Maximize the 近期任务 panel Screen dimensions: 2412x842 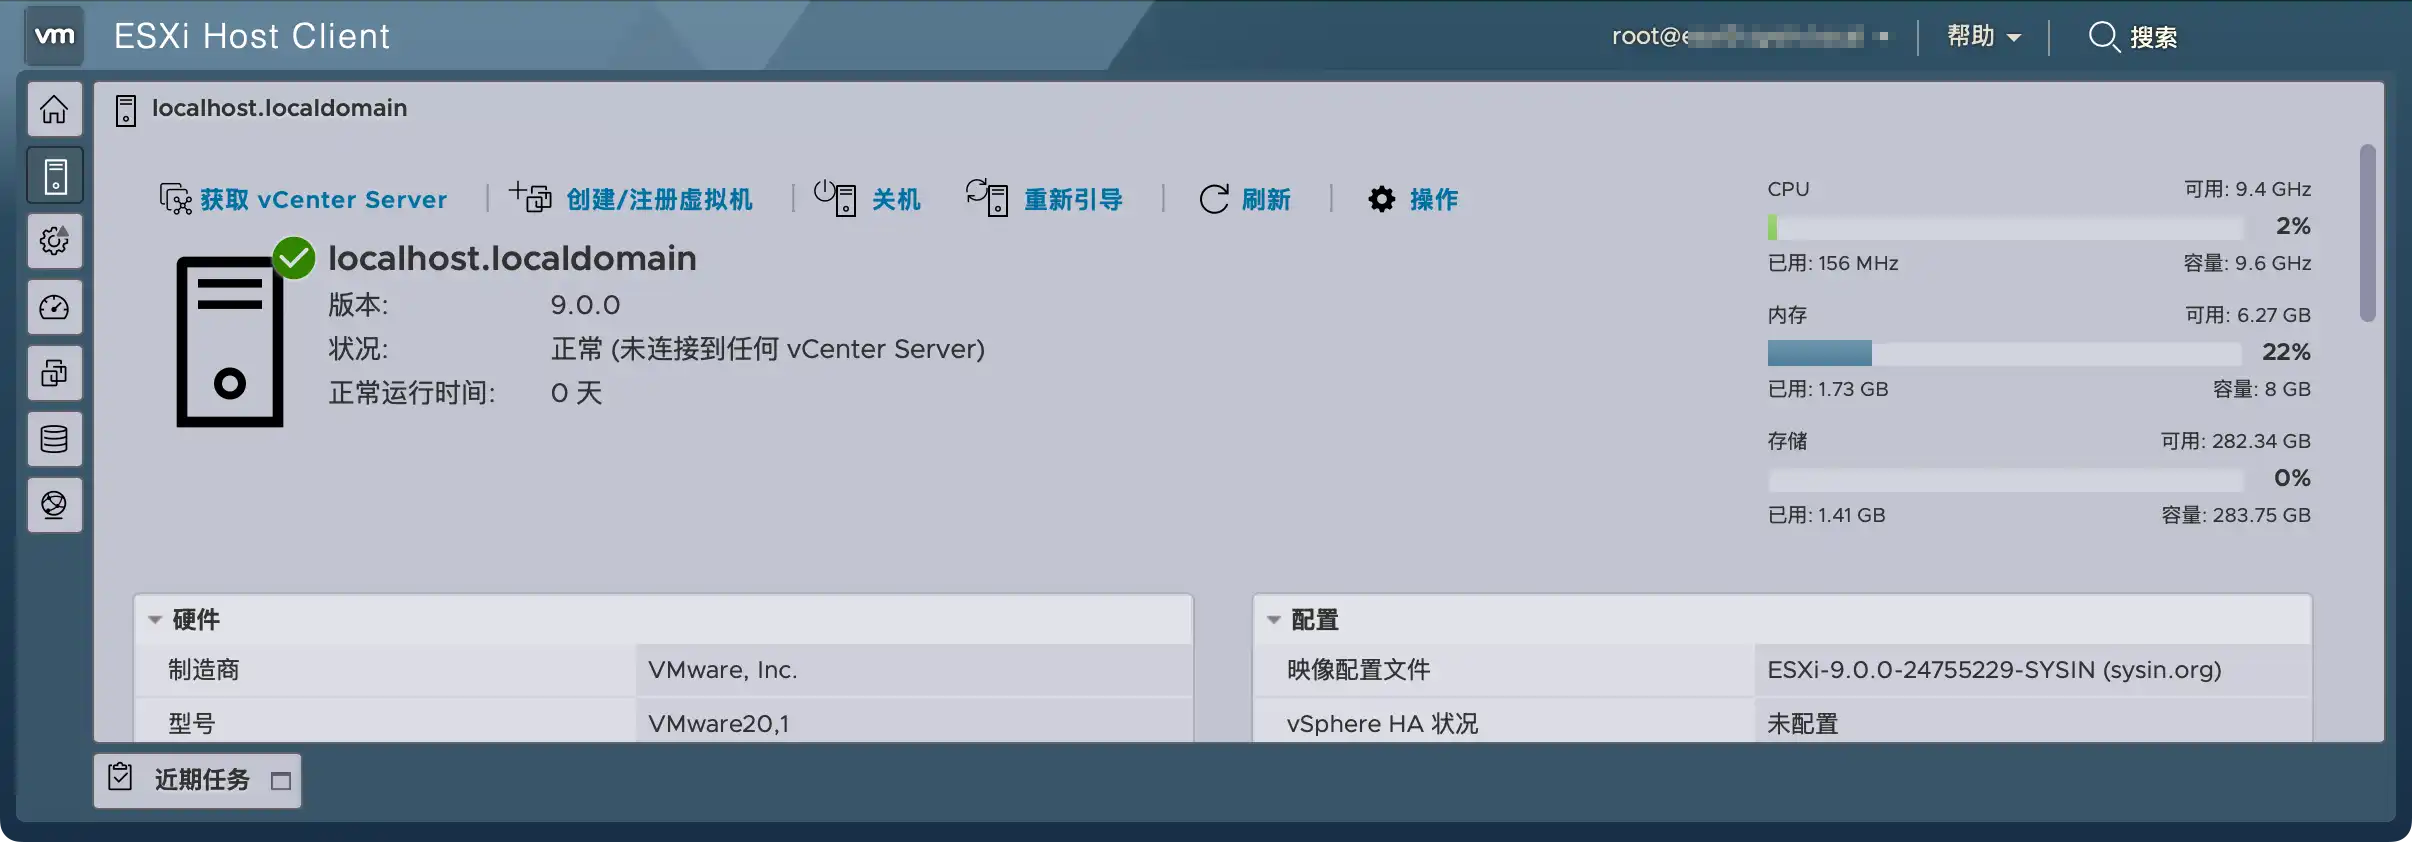[281, 781]
